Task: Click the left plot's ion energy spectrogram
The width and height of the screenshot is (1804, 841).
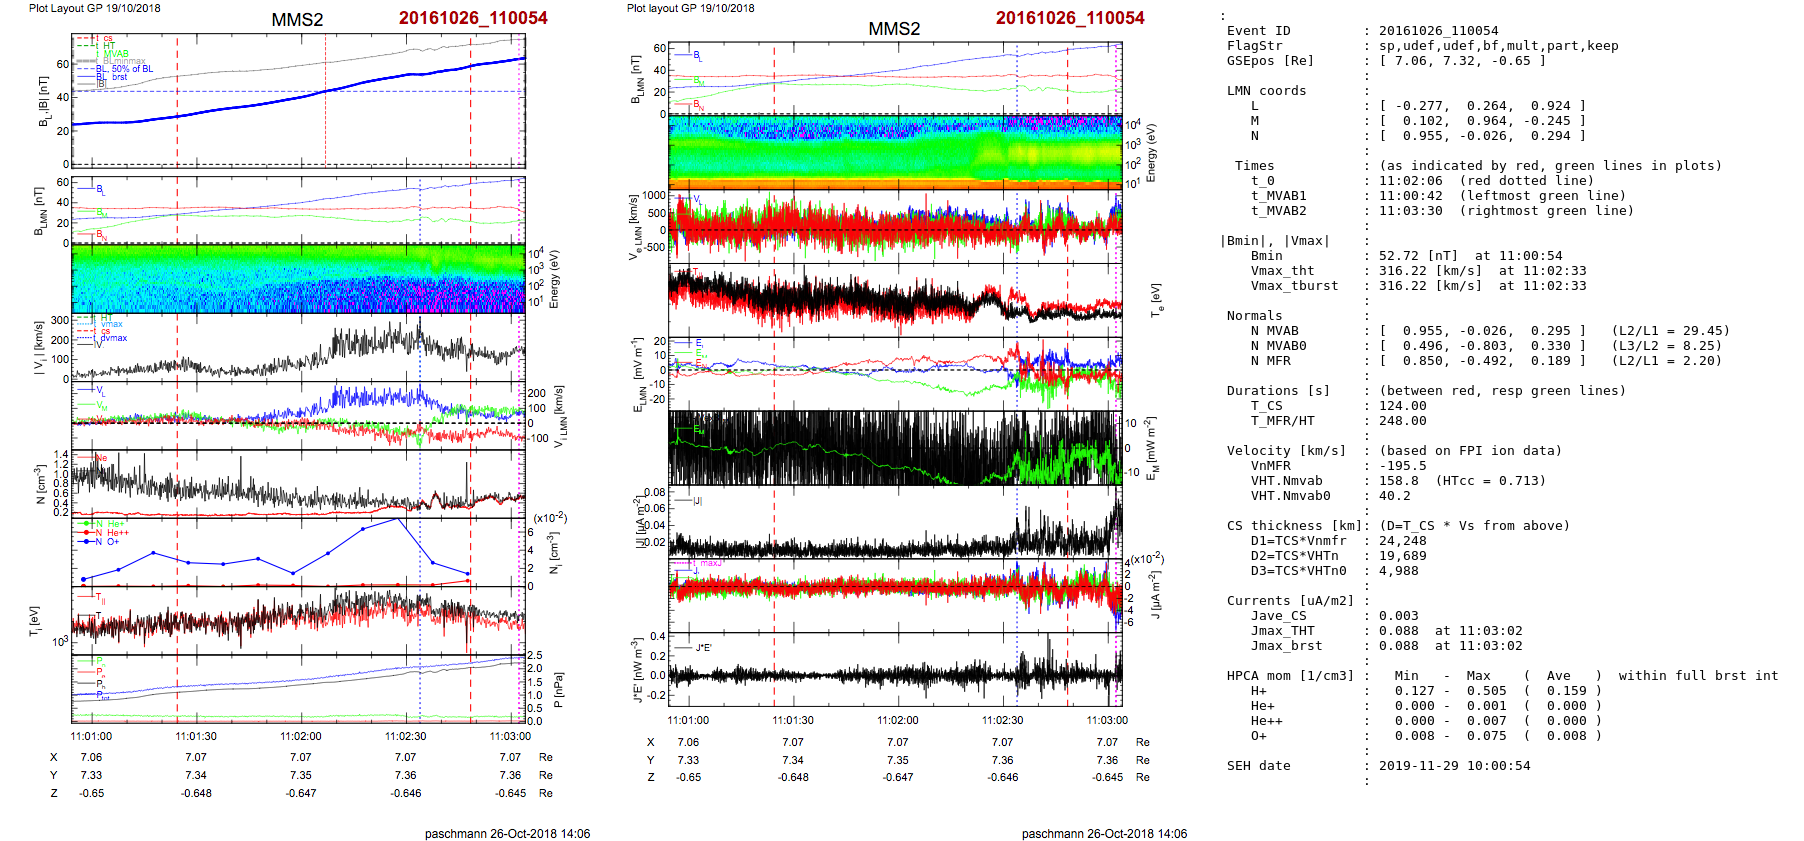Action: (x=298, y=278)
